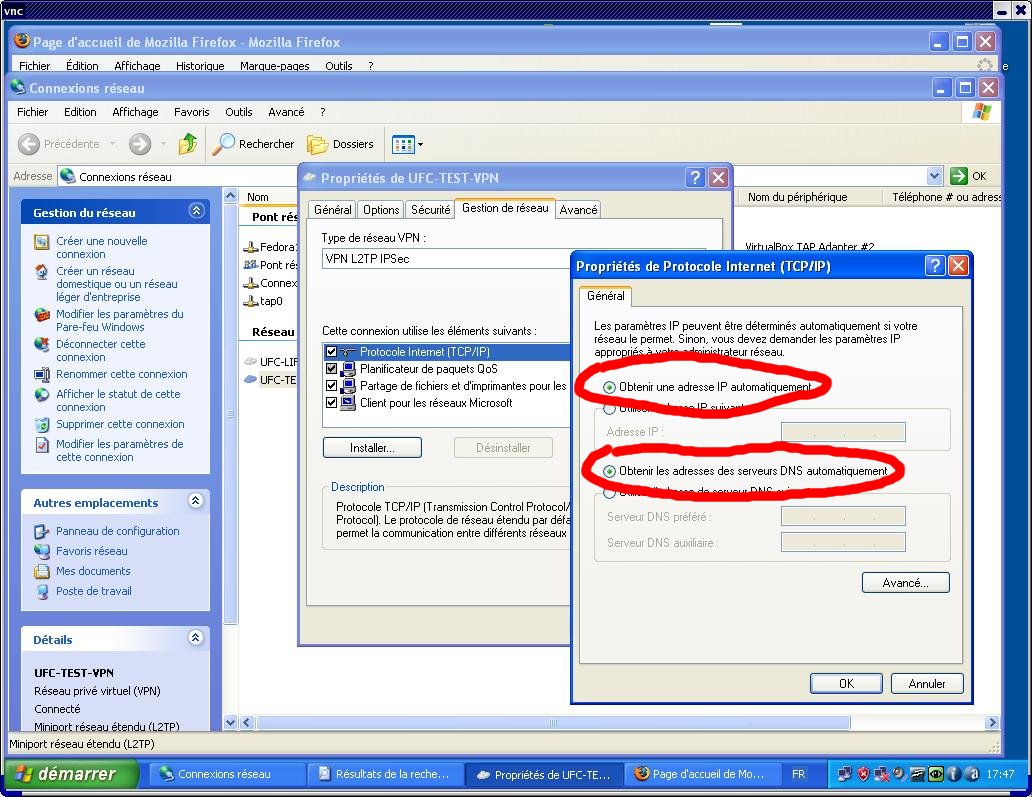The height and width of the screenshot is (797, 1032).
Task: Uncheck Planificateur de paquets QoS checkbox
Action: click(331, 369)
